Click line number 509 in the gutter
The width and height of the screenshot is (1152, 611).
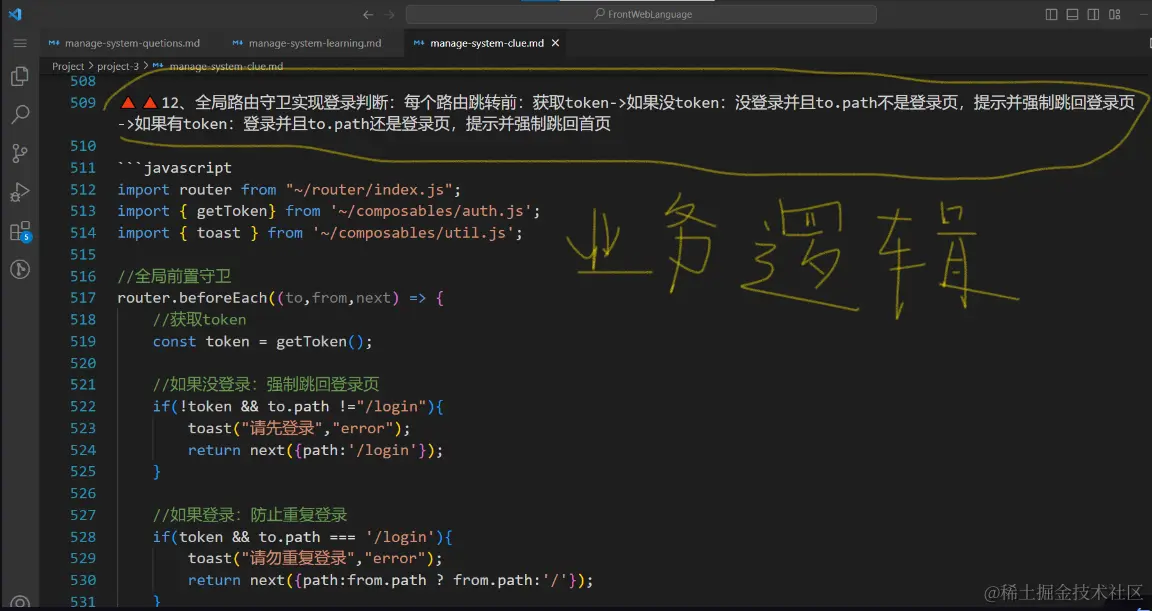click(x=83, y=103)
